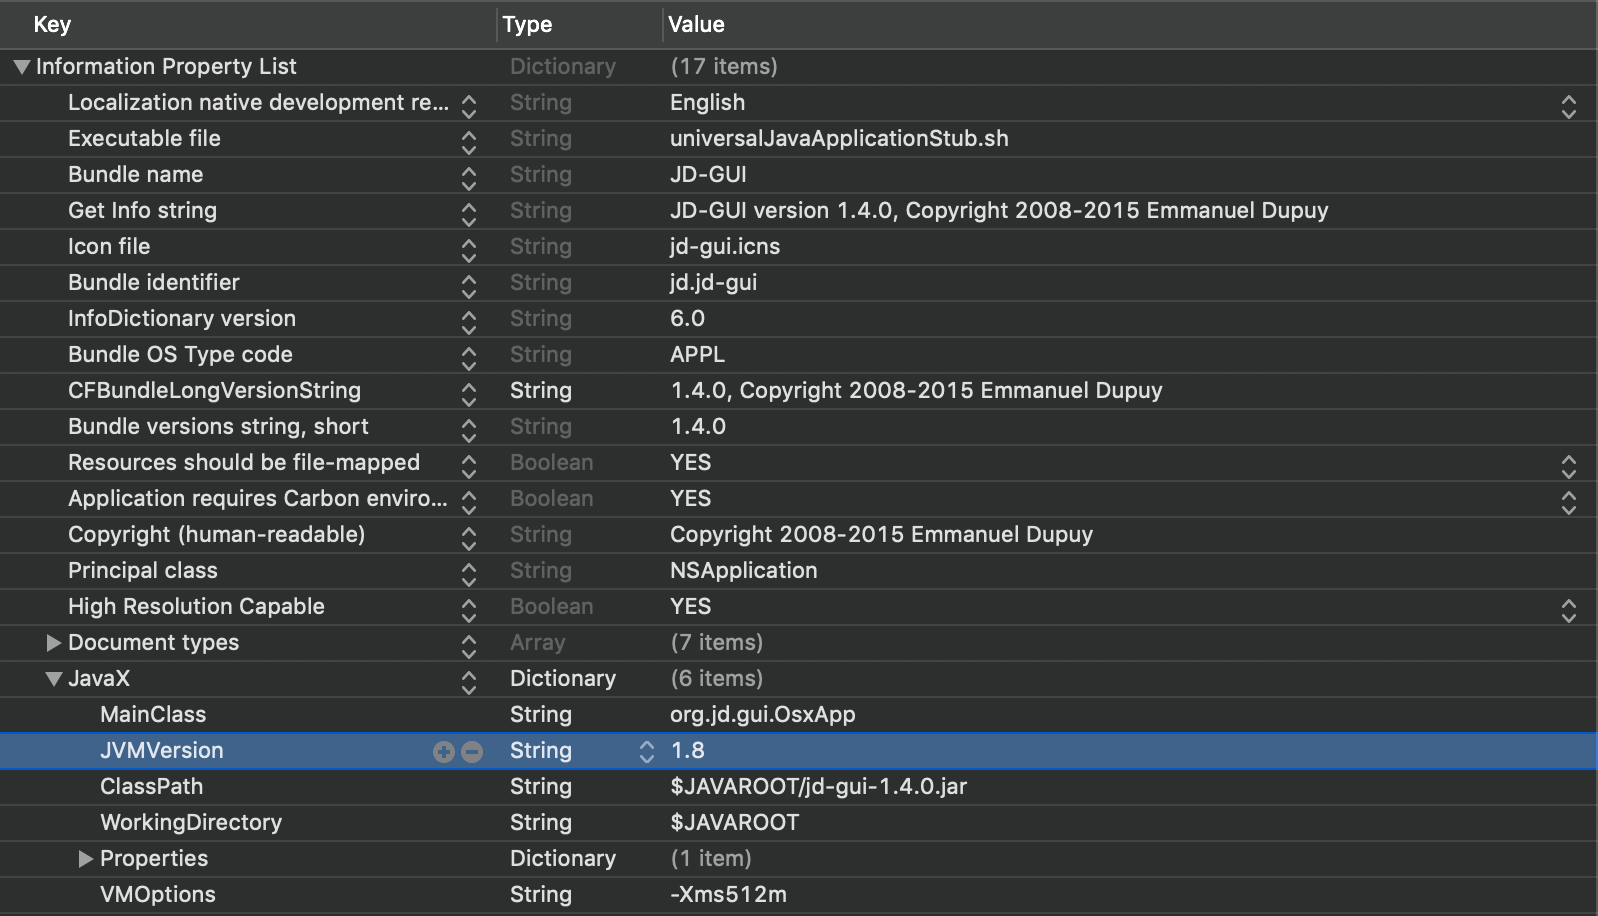Select the WorkingDirectory row key
This screenshot has width=1598, height=916.
point(191,823)
